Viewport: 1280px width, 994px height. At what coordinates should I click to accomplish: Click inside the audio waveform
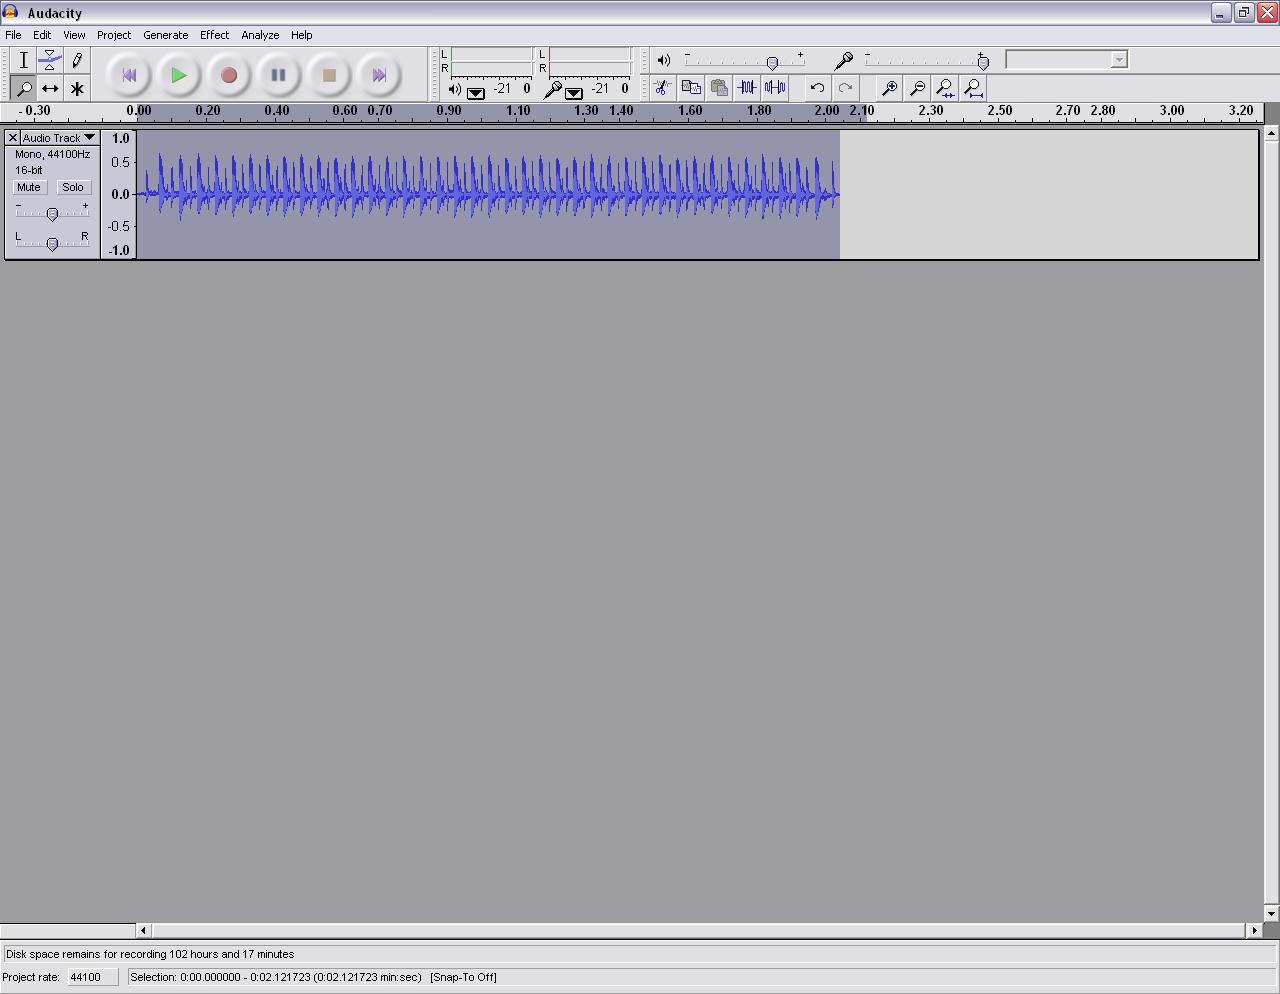tap(488, 194)
